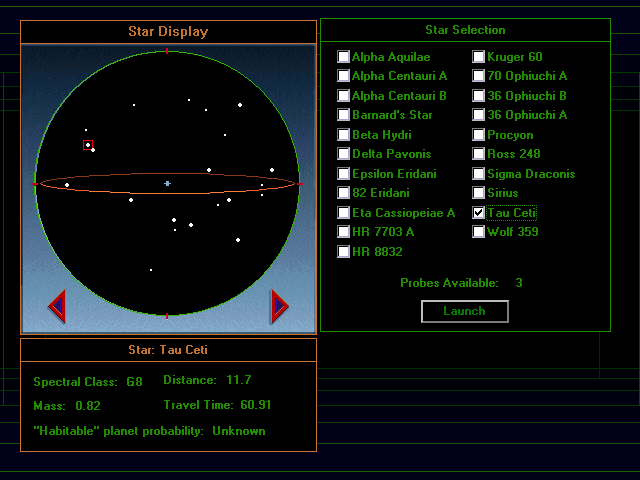Select the Kruger 60 checkbox
Screen dimensions: 640x480
pos(479,57)
